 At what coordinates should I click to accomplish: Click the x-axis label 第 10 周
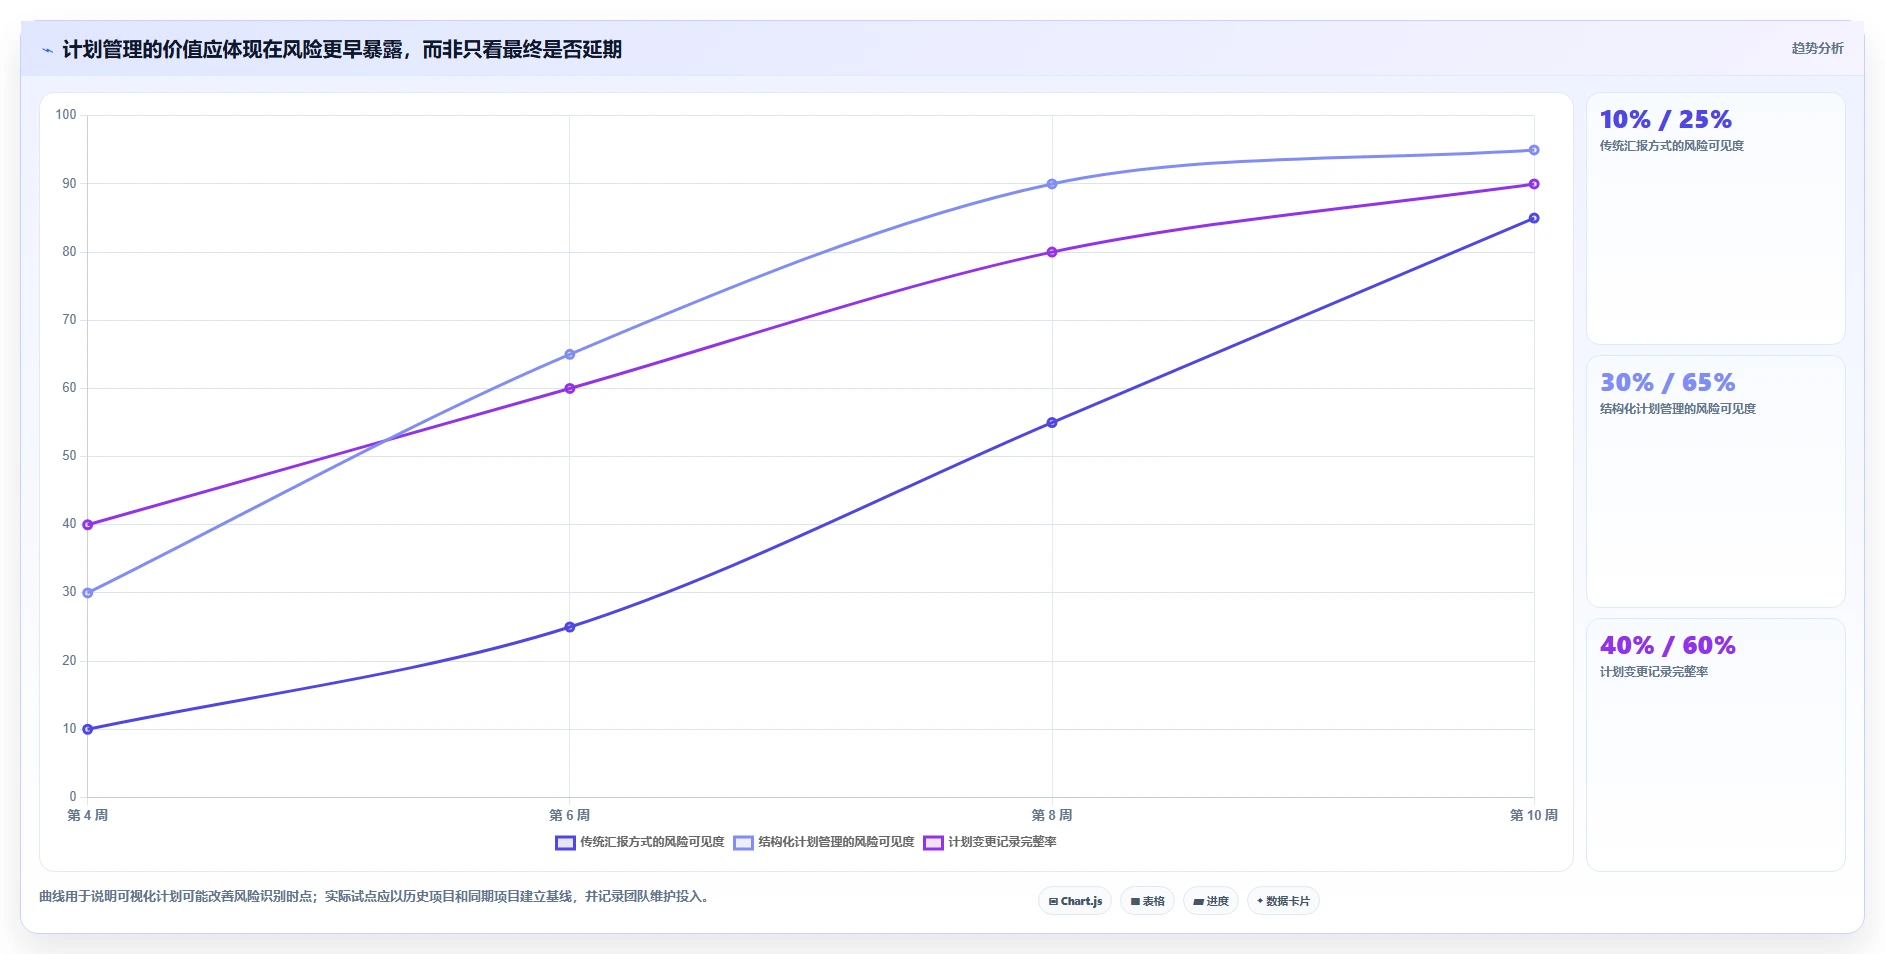click(1534, 815)
